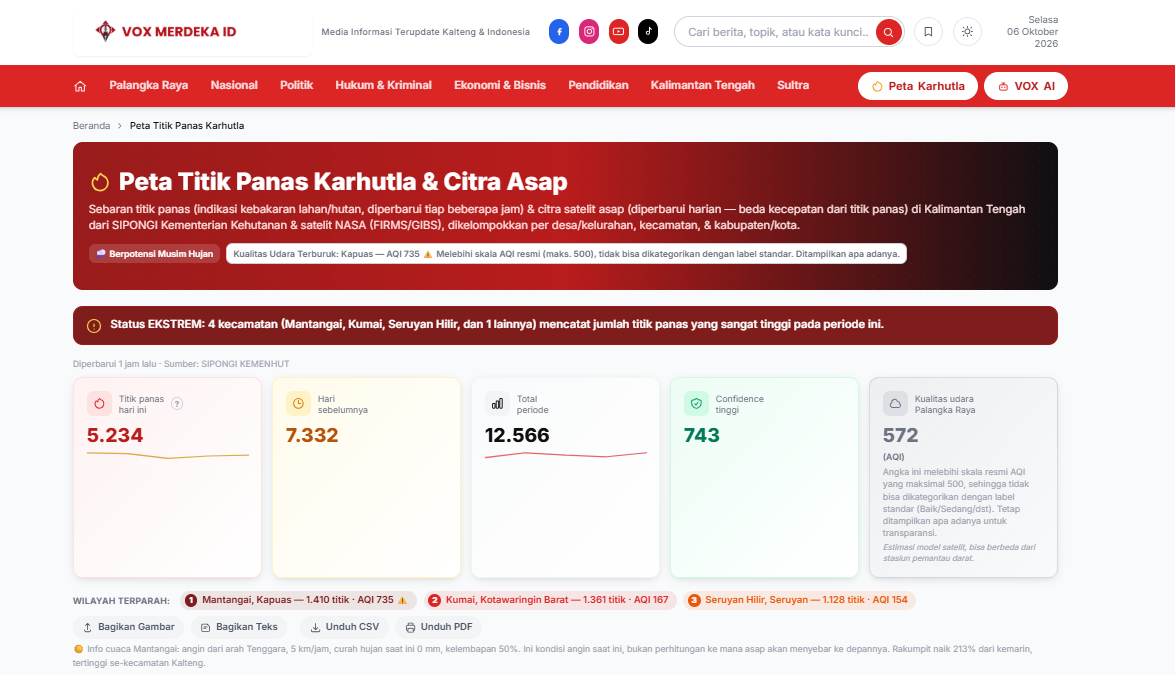Click the warning icon in Status EKSTREM banner
The width and height of the screenshot is (1175, 675).
(x=94, y=326)
